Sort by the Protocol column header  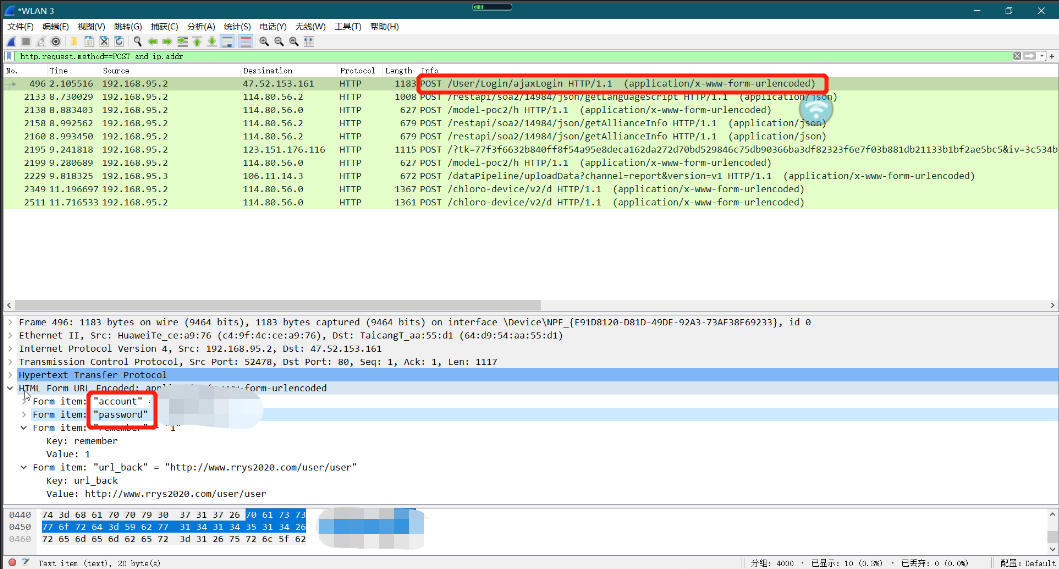[359, 70]
